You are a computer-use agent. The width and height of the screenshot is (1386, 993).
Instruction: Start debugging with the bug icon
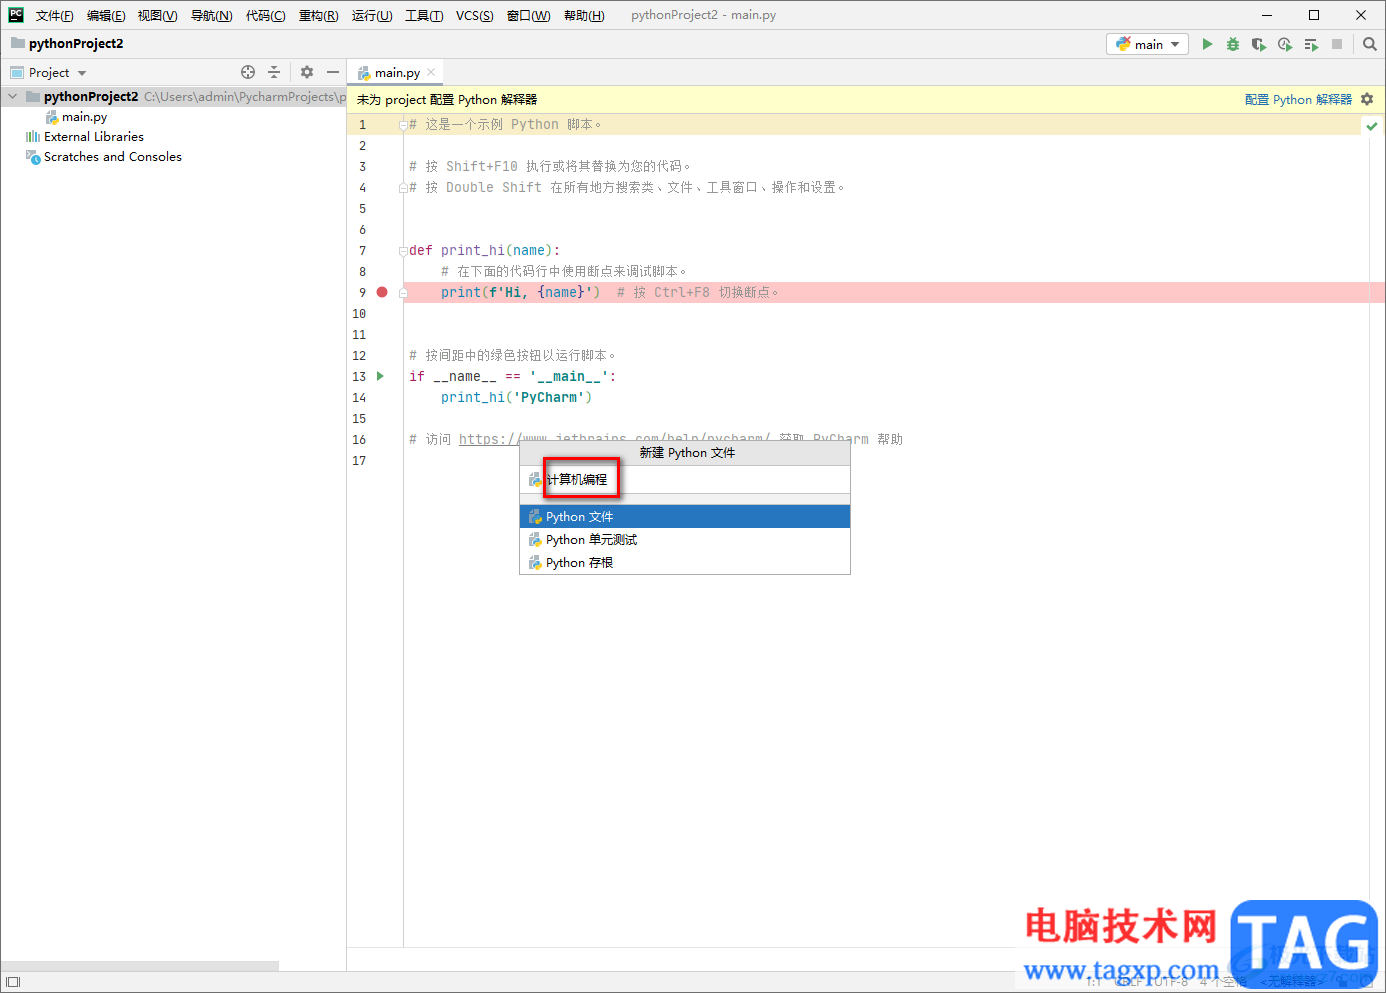click(1233, 44)
